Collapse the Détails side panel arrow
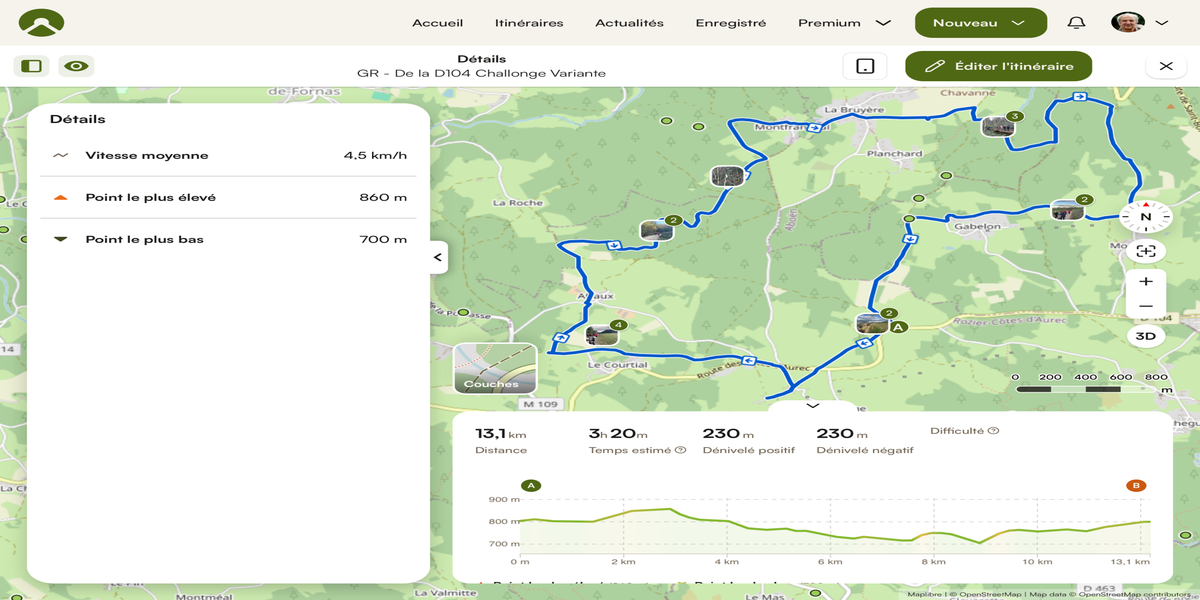Screen dimensions: 1200x600 [438, 257]
